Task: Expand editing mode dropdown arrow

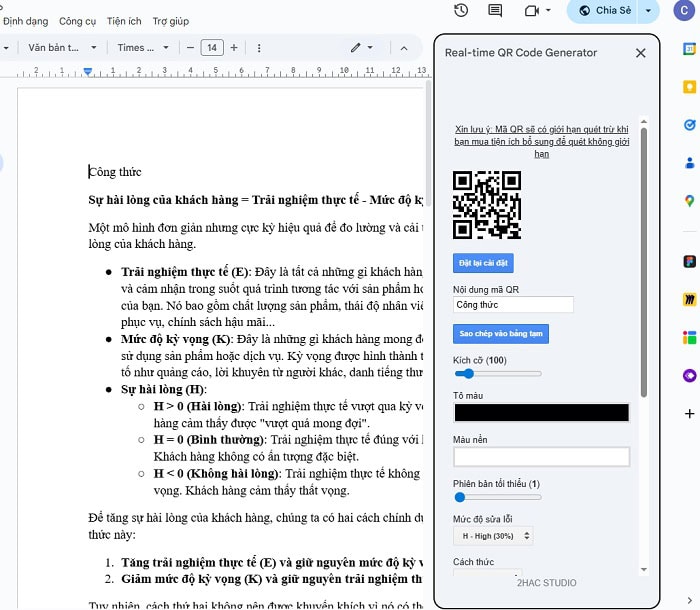Action: (x=370, y=47)
